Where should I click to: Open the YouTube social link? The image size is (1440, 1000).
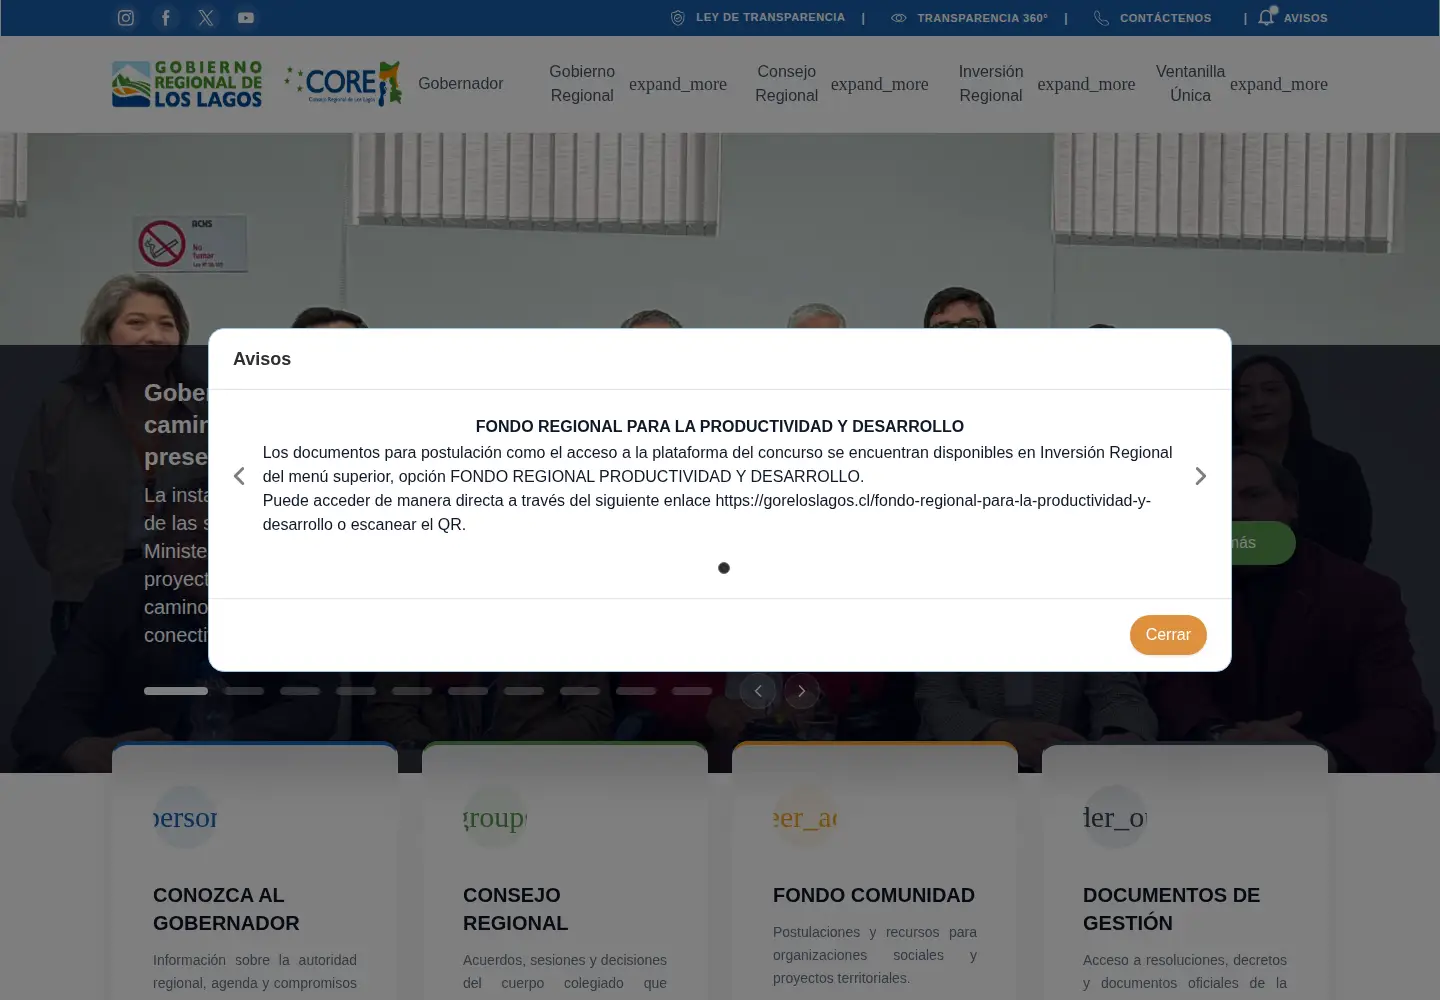click(x=246, y=18)
